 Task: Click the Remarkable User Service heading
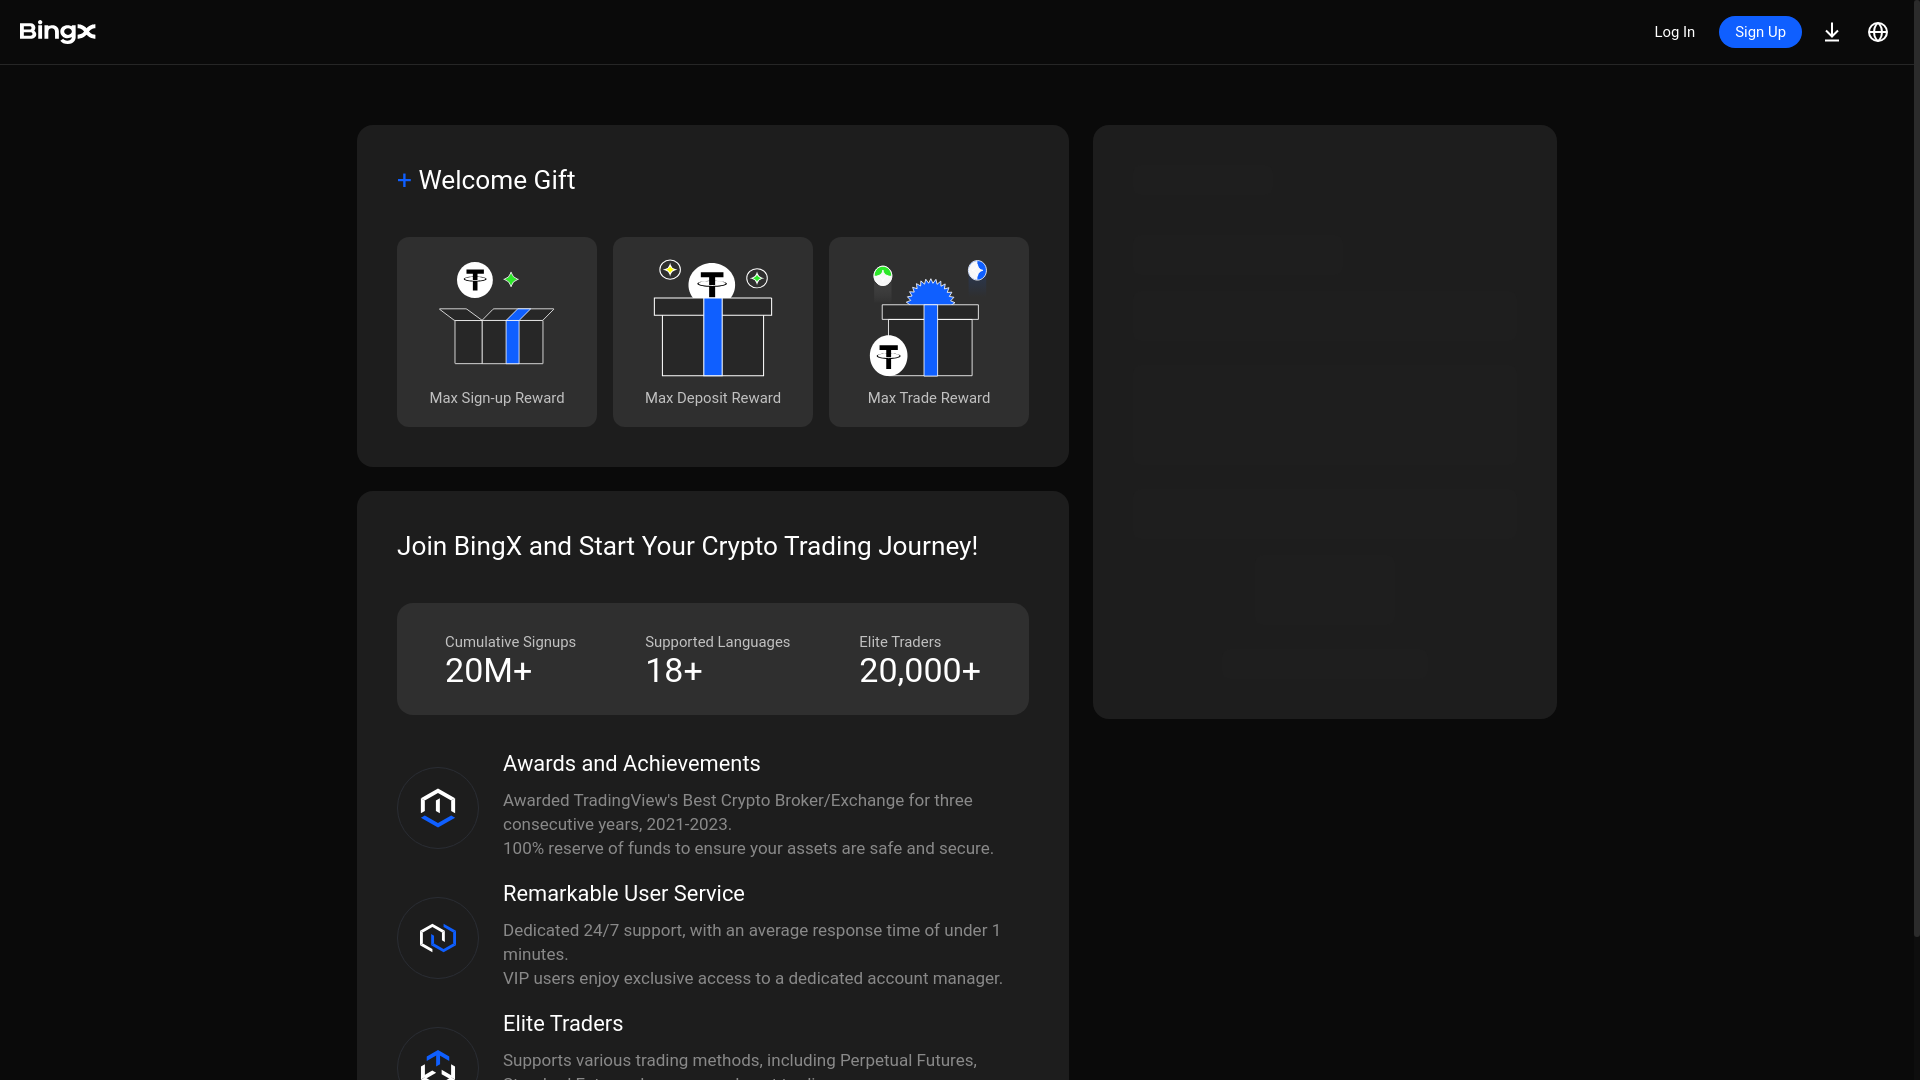623,894
